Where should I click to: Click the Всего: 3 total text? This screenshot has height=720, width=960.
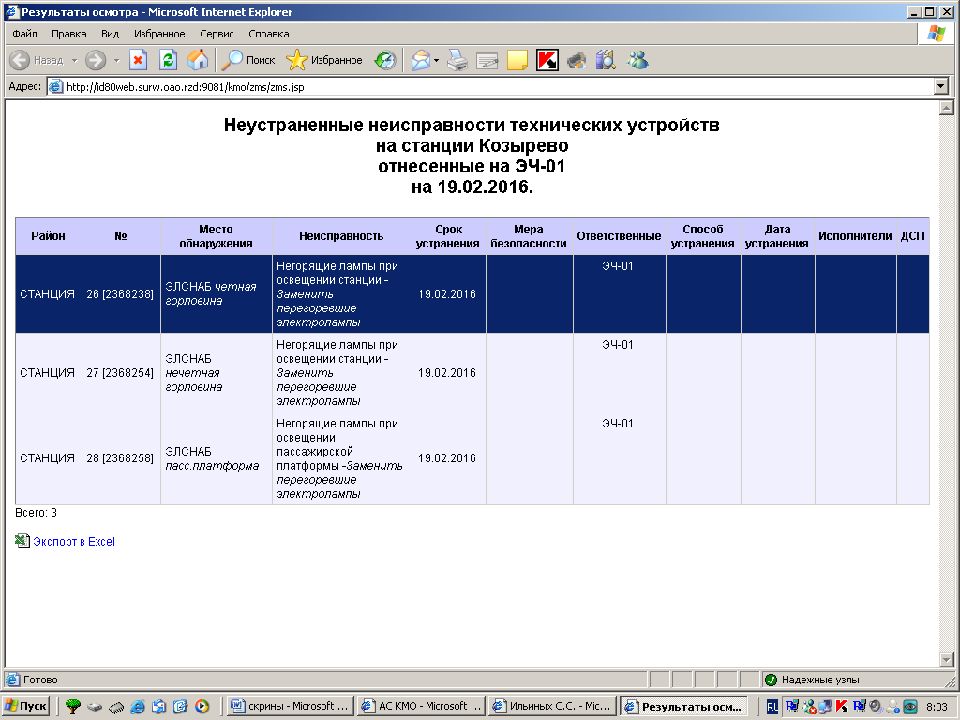[36, 512]
